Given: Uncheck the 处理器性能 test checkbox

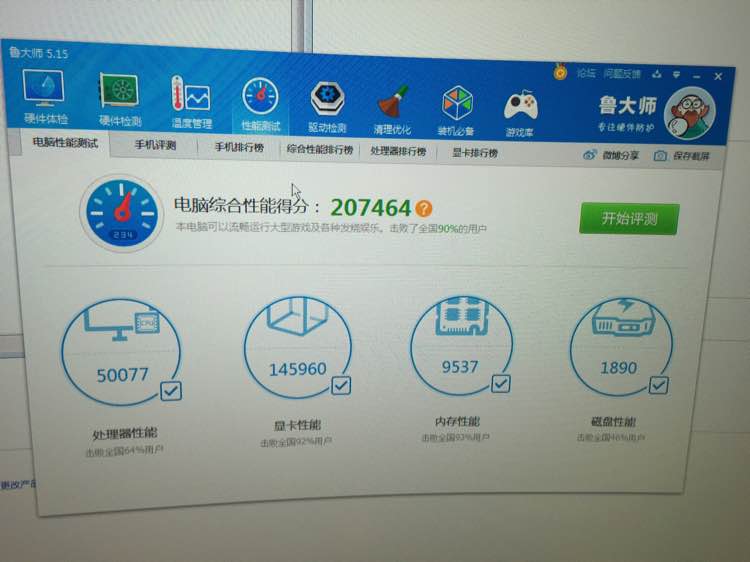Looking at the screenshot, I should point(171,391).
